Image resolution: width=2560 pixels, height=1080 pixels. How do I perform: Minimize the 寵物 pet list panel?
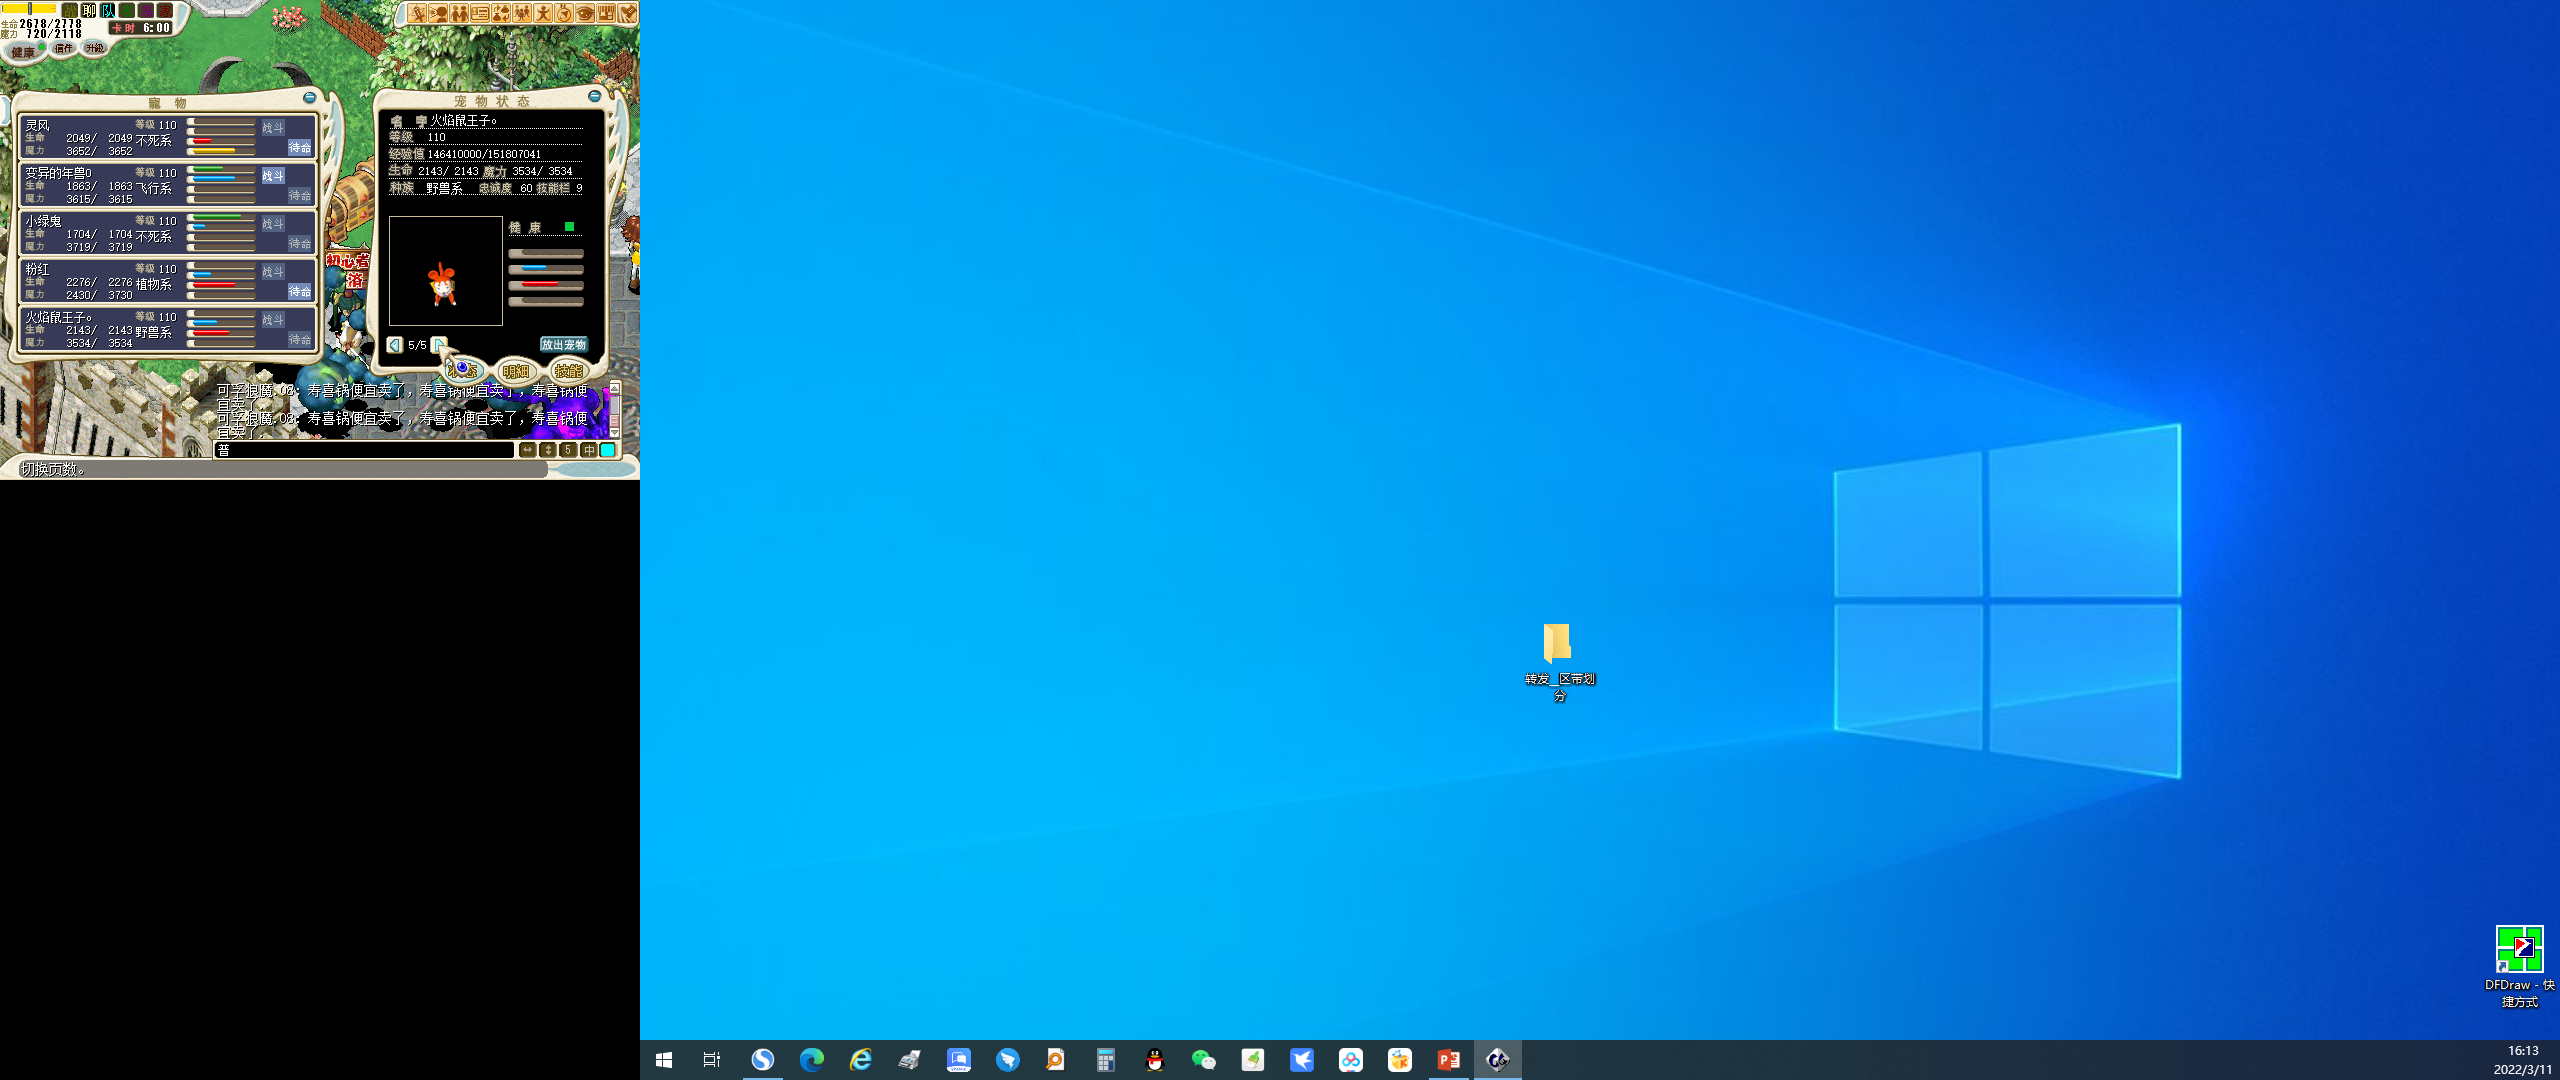[309, 97]
